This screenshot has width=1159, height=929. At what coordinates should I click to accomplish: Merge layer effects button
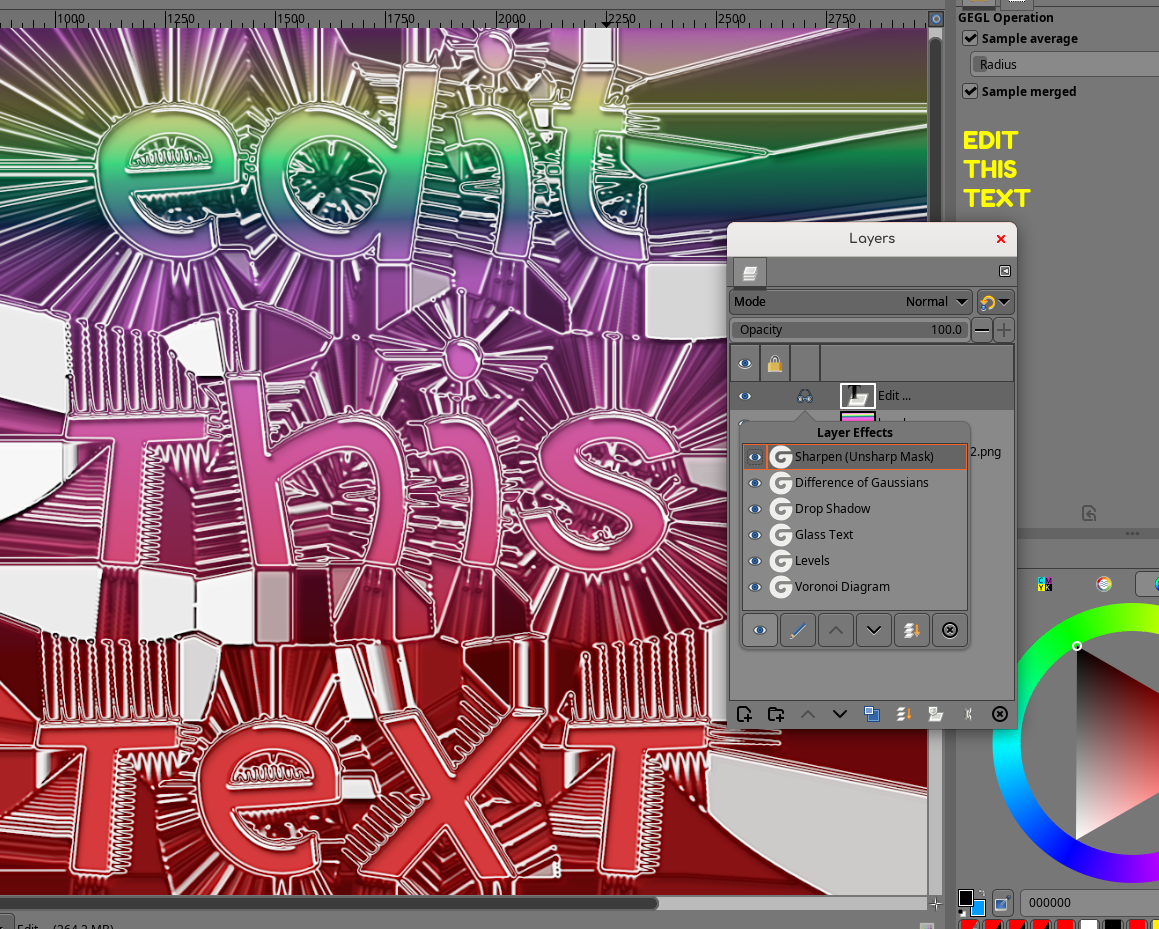tap(911, 630)
